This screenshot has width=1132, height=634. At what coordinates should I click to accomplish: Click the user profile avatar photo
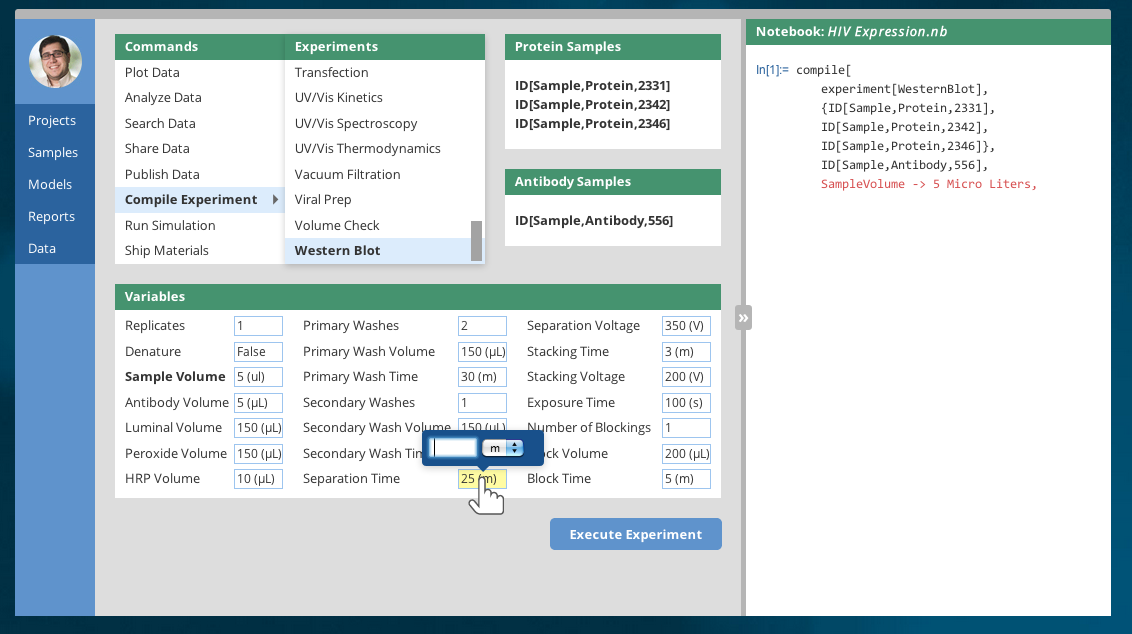55,62
